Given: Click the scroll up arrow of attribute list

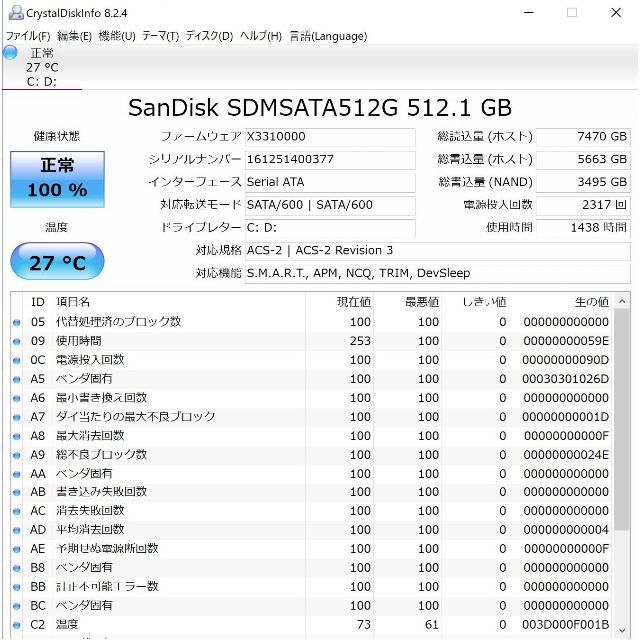Looking at the screenshot, I should coord(622,302).
